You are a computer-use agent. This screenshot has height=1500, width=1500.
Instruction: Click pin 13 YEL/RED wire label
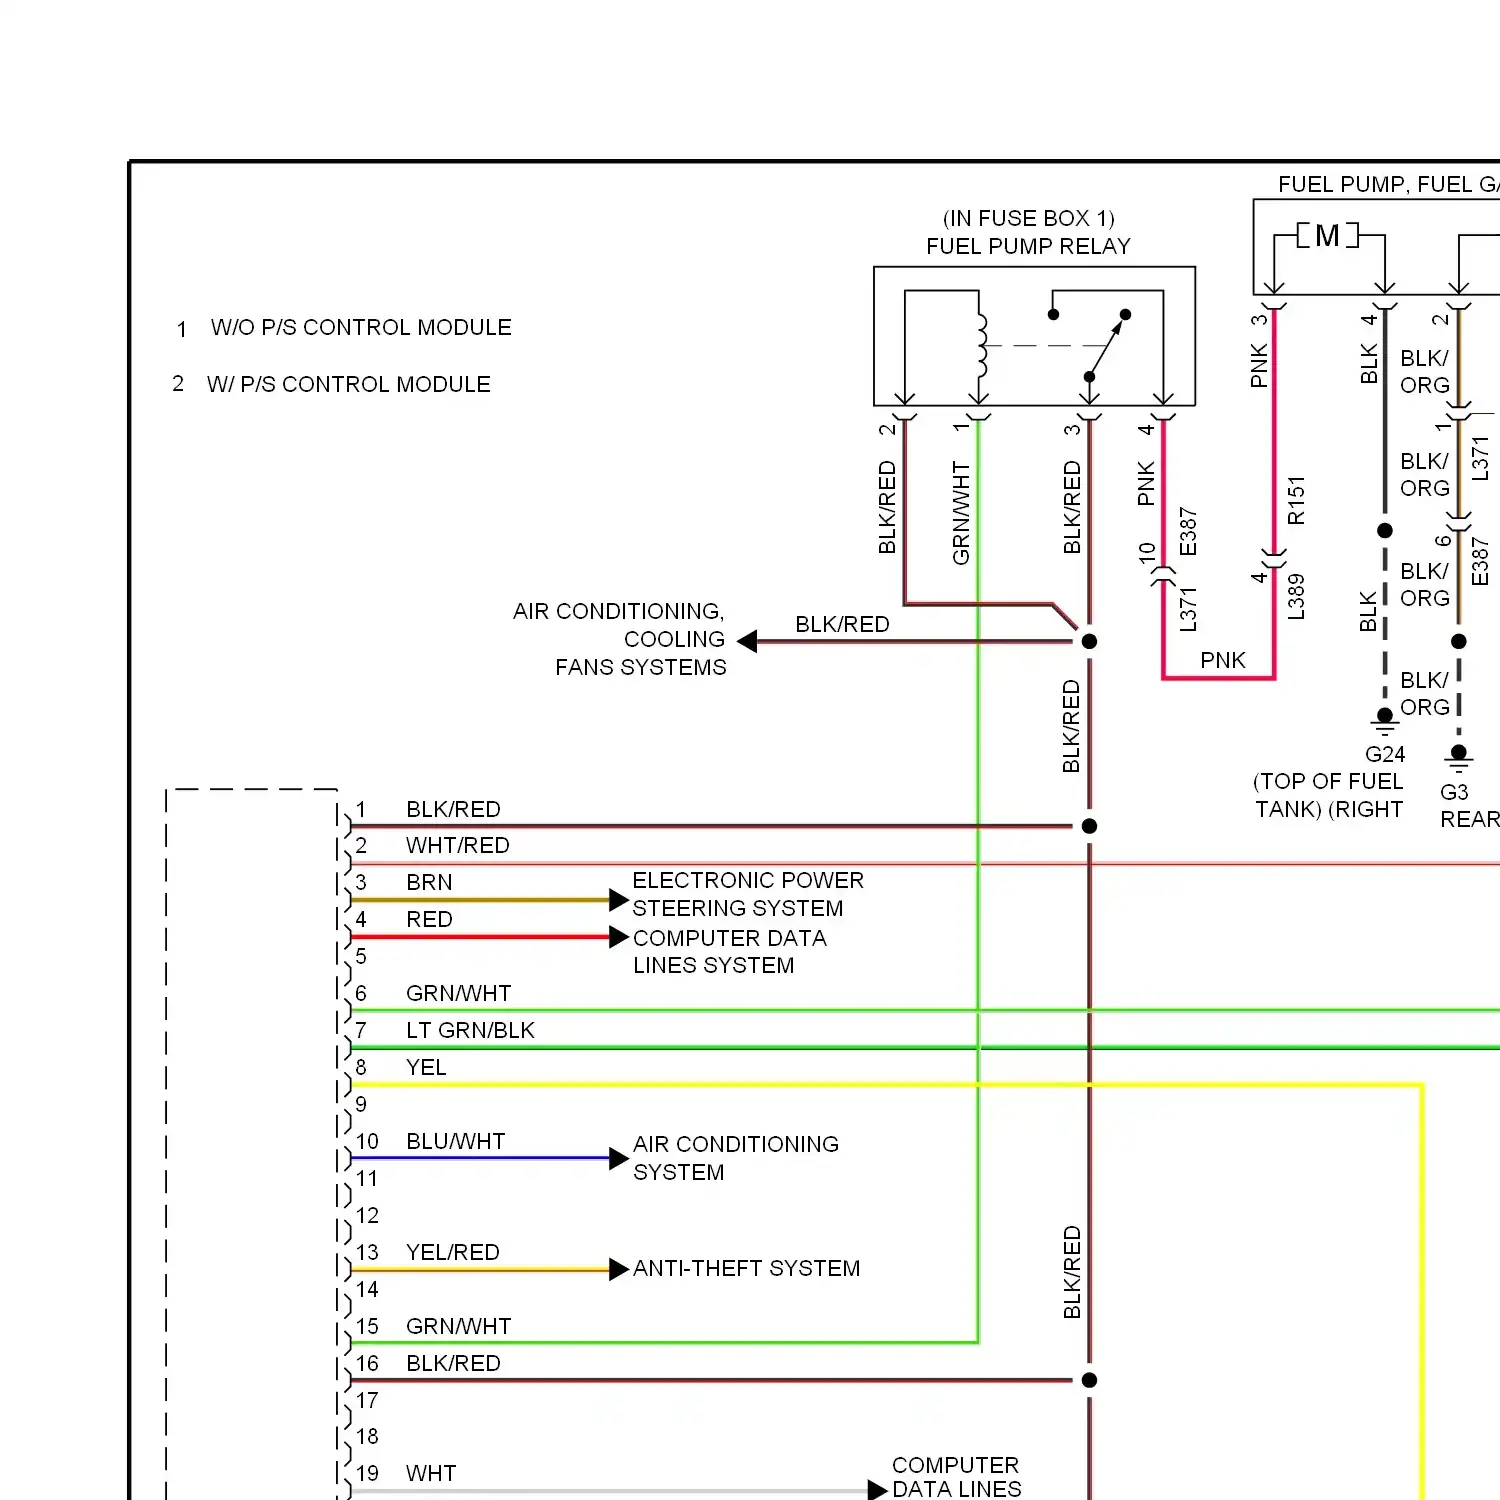[x=452, y=1252]
